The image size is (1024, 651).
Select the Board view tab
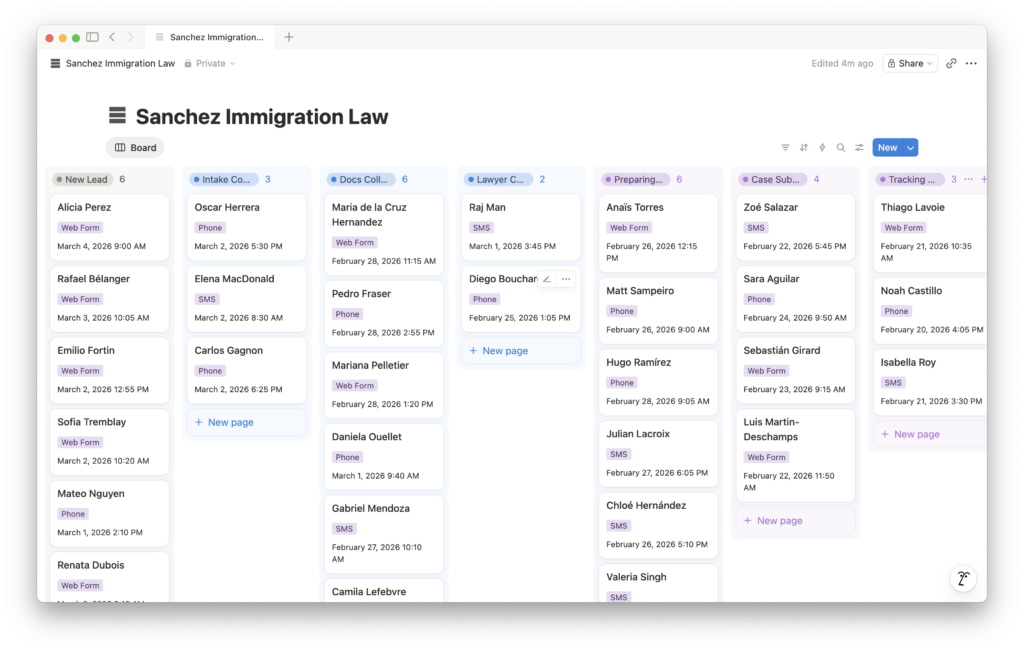135,148
